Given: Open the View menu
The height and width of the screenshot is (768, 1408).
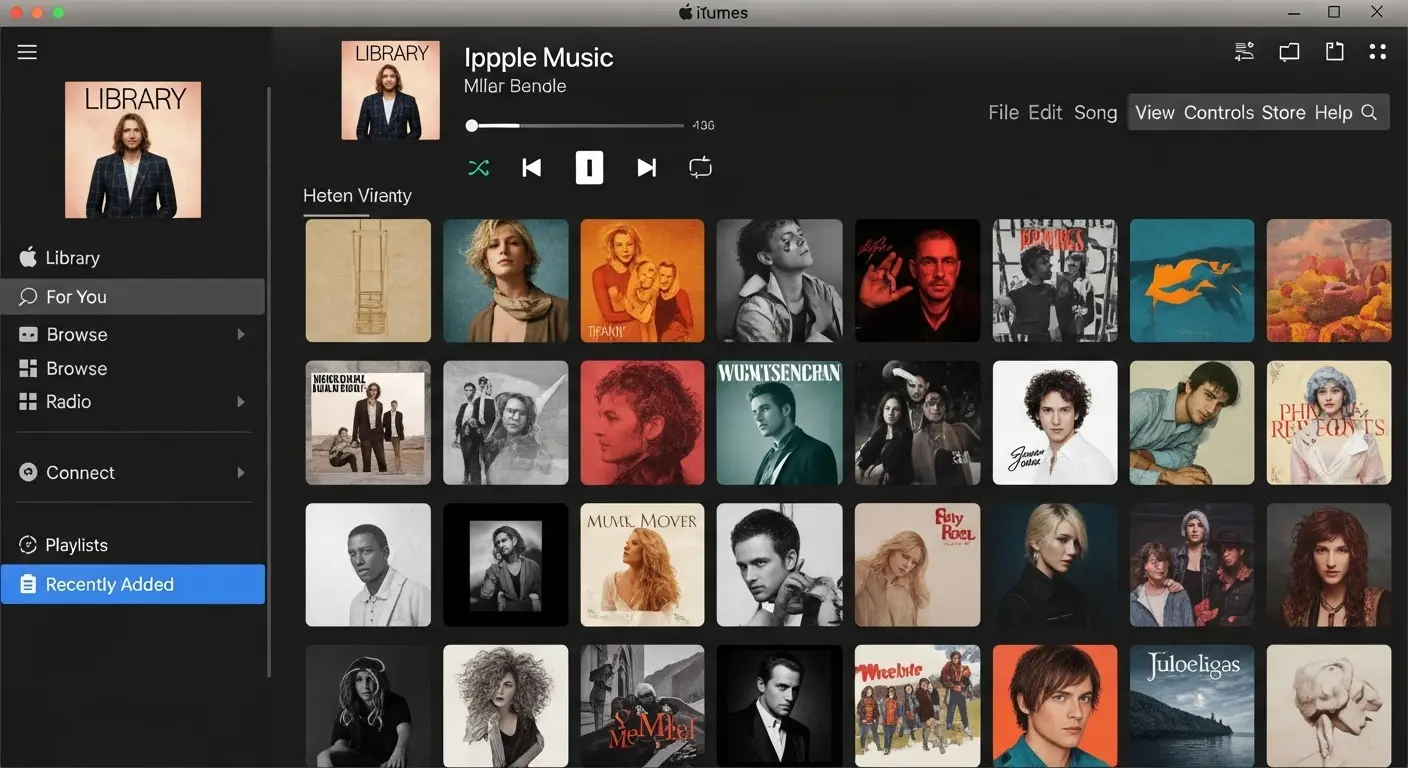Looking at the screenshot, I should (x=1154, y=113).
